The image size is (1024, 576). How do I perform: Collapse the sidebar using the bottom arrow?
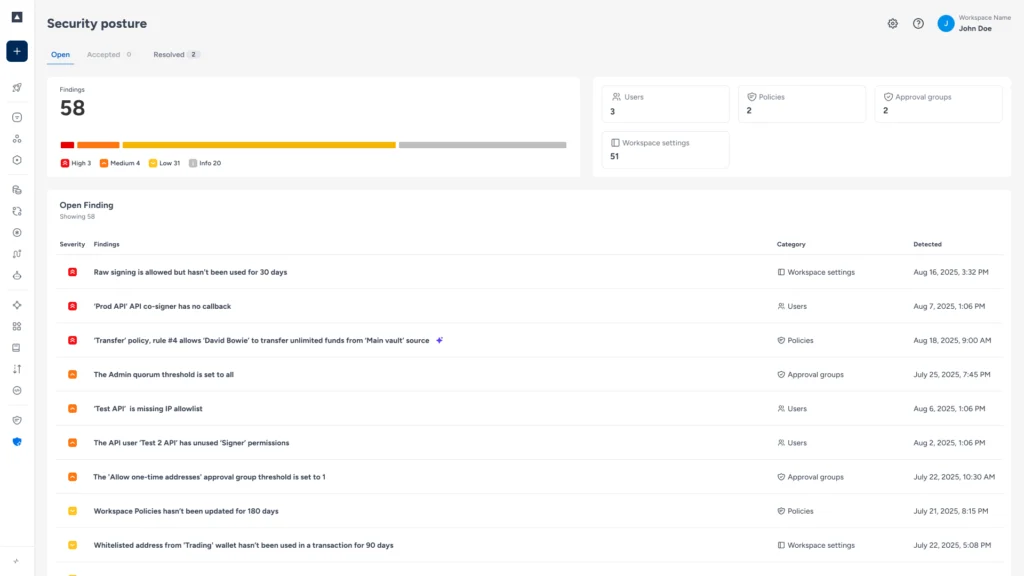click(x=16, y=562)
